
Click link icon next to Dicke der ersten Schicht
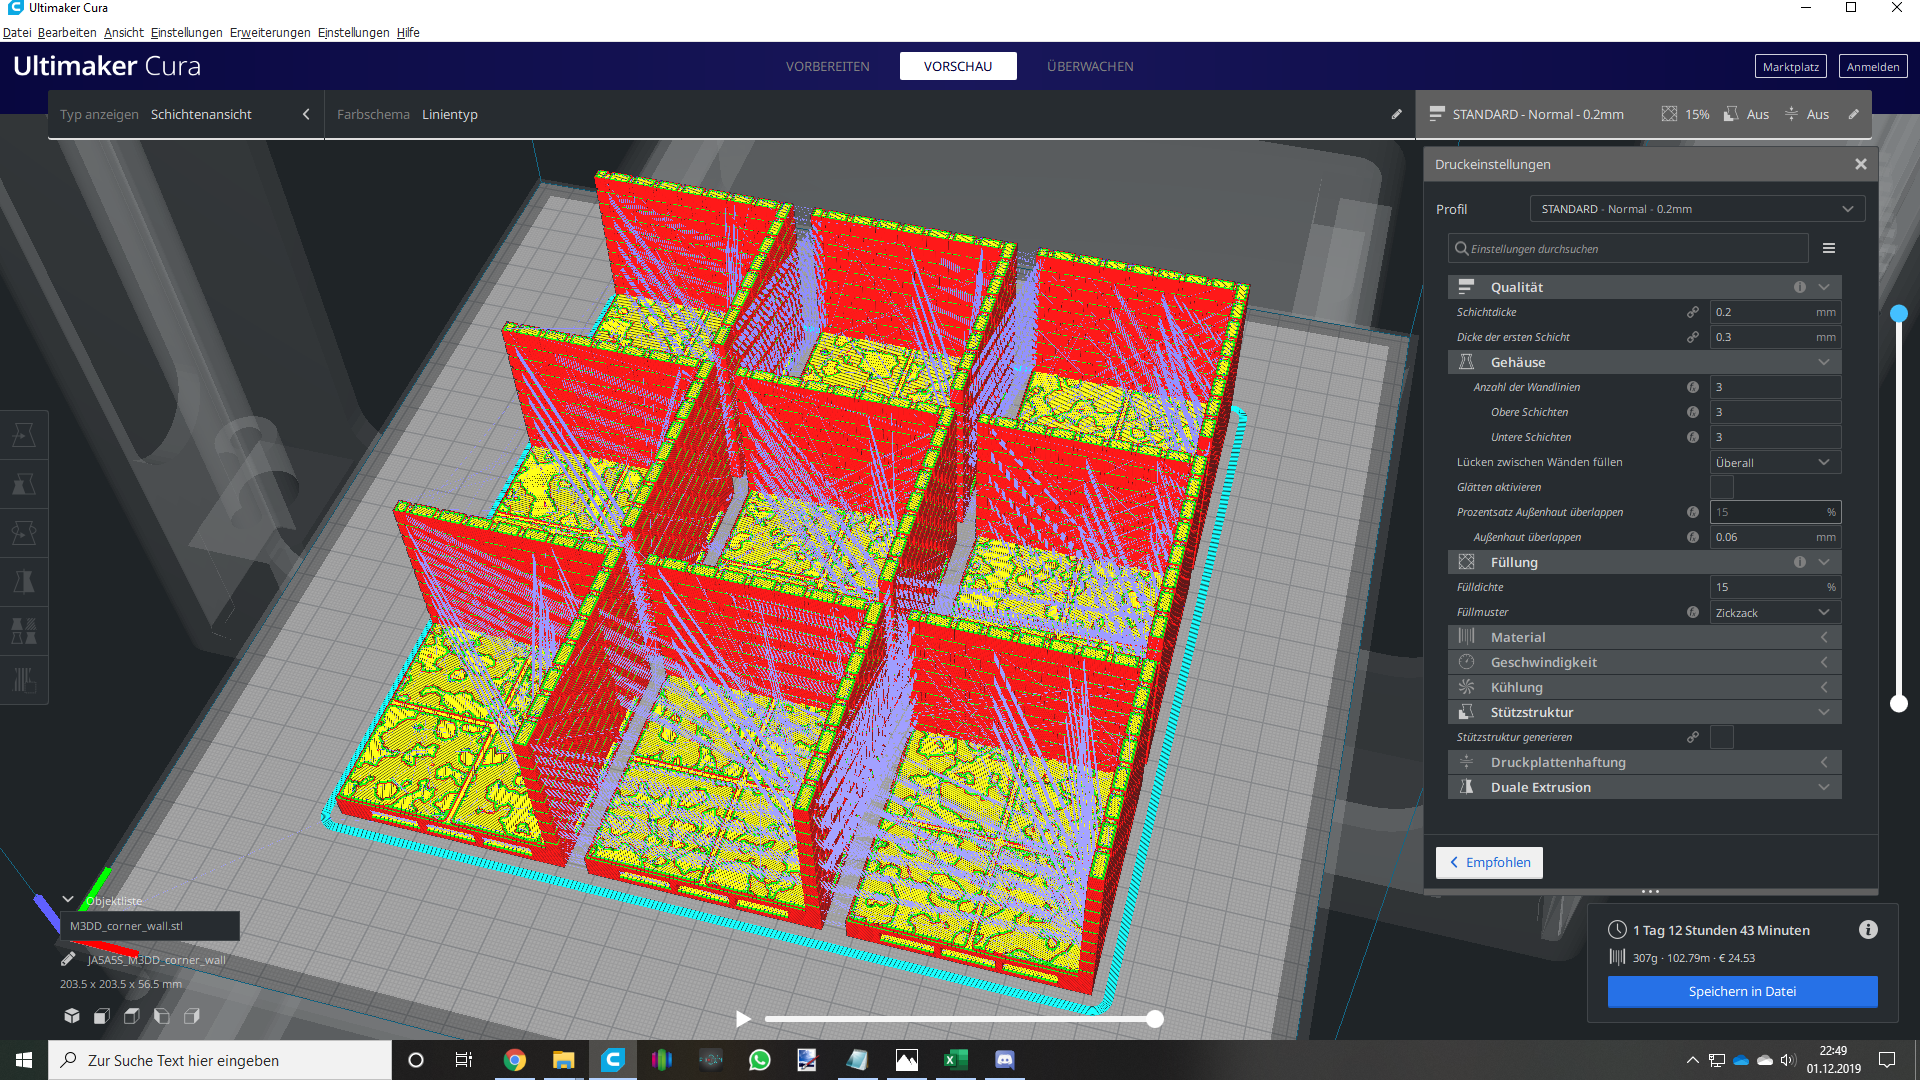coord(1693,337)
